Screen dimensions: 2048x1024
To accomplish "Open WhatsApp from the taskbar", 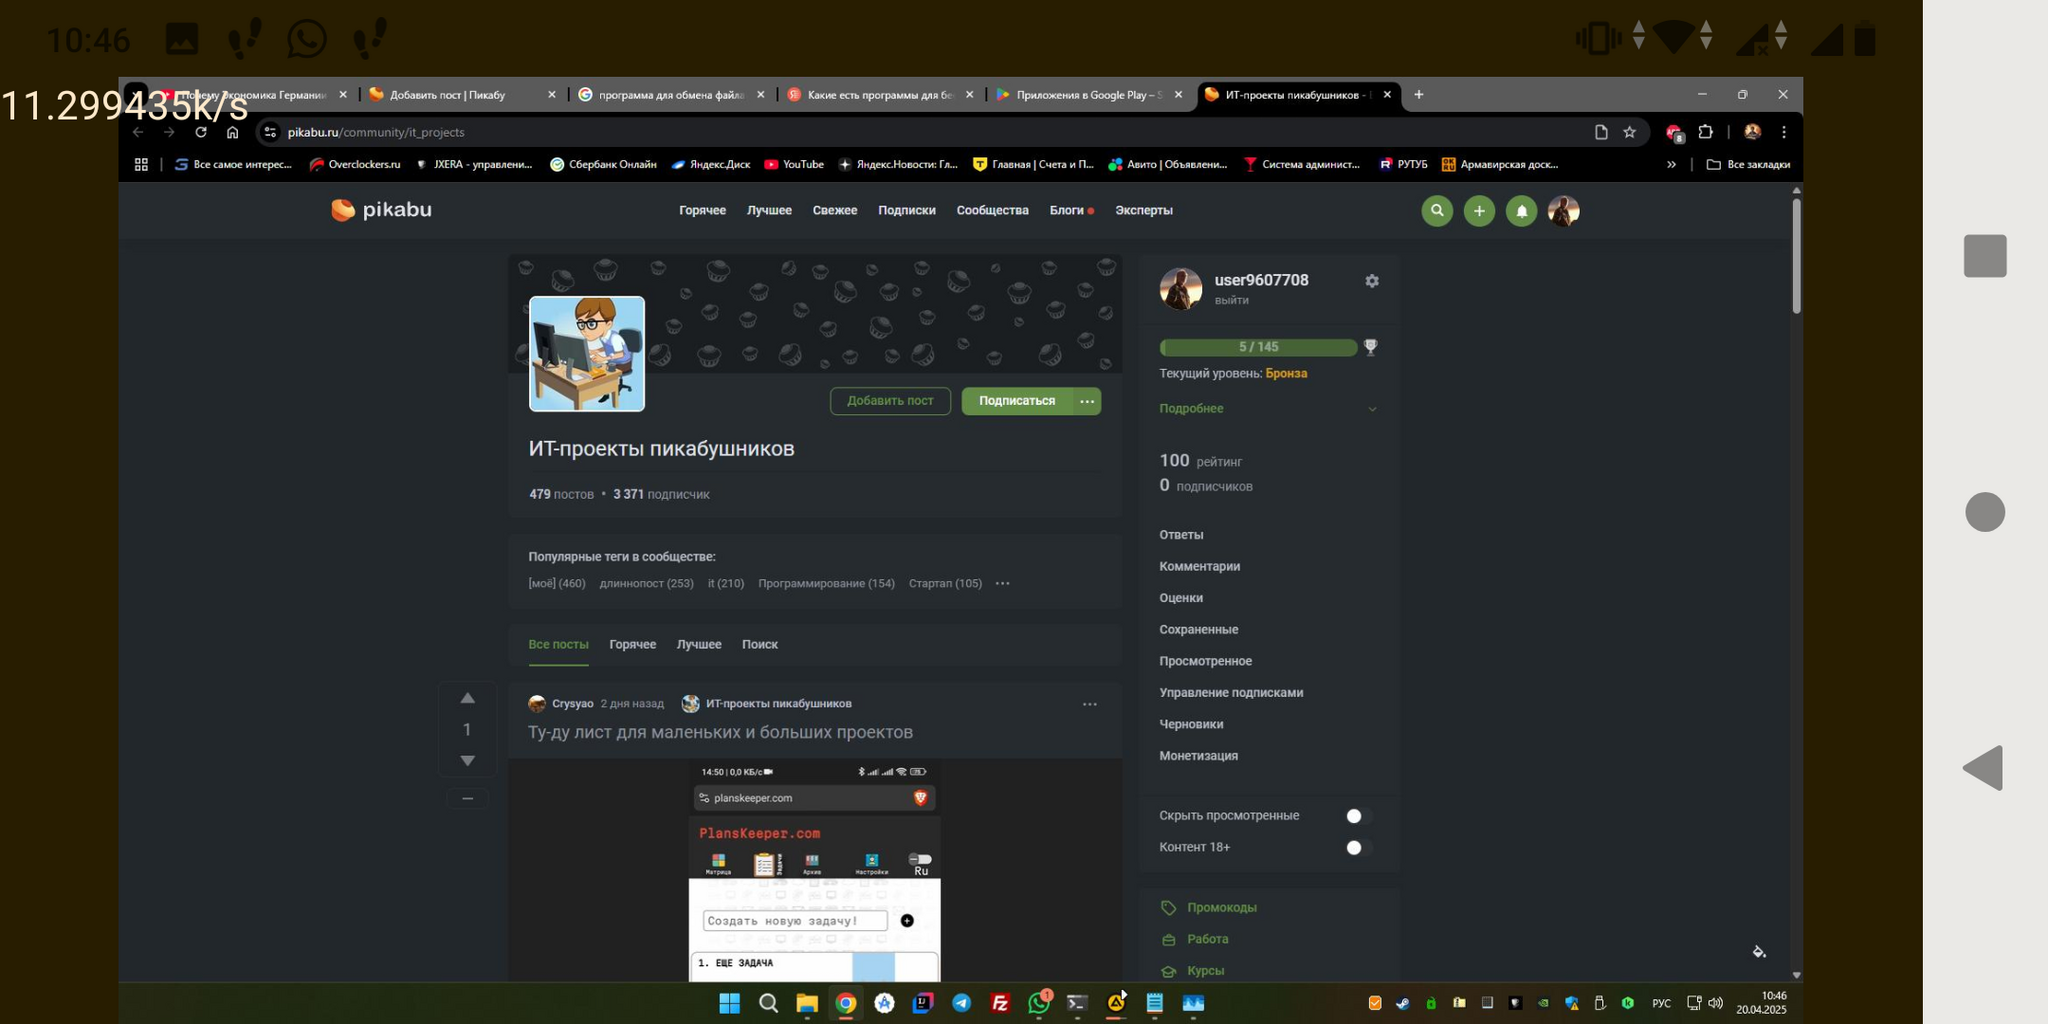I will click(x=1039, y=1003).
